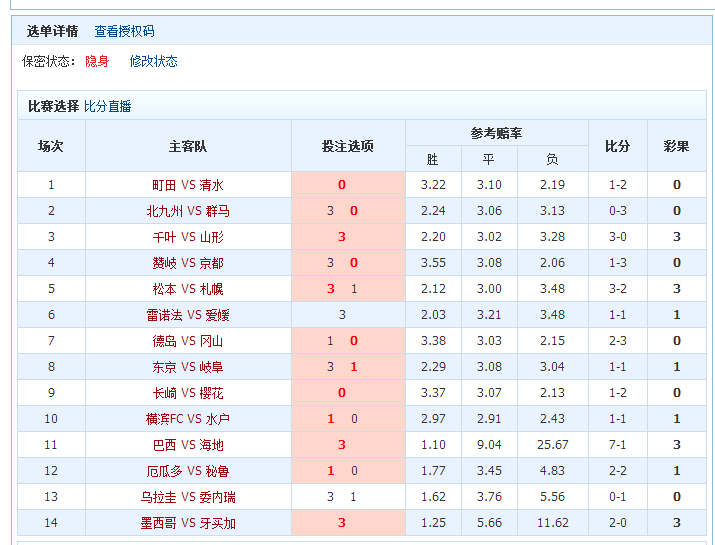This screenshot has height=545, width=715.
Task: Open the 查看授权码 link
Action: tap(124, 32)
